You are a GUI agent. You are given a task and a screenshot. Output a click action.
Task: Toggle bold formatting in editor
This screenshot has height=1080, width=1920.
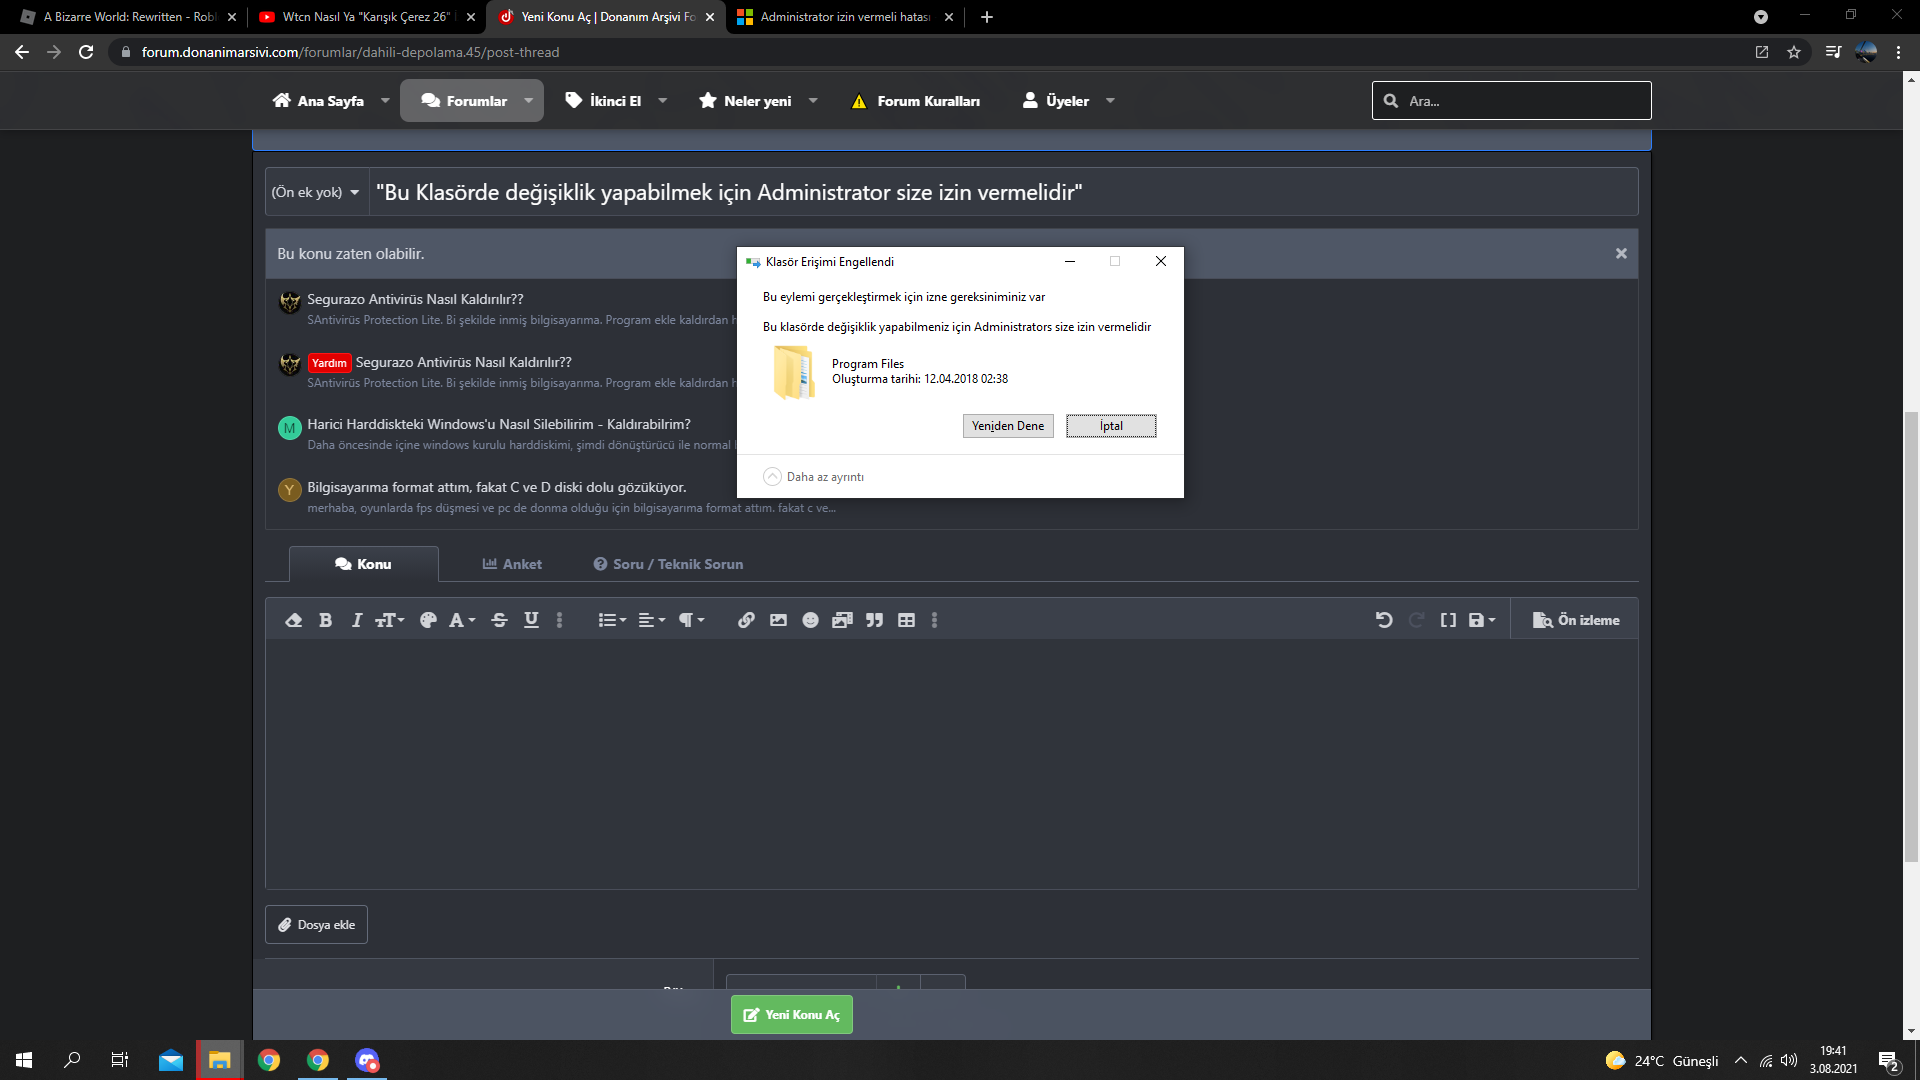[325, 620]
